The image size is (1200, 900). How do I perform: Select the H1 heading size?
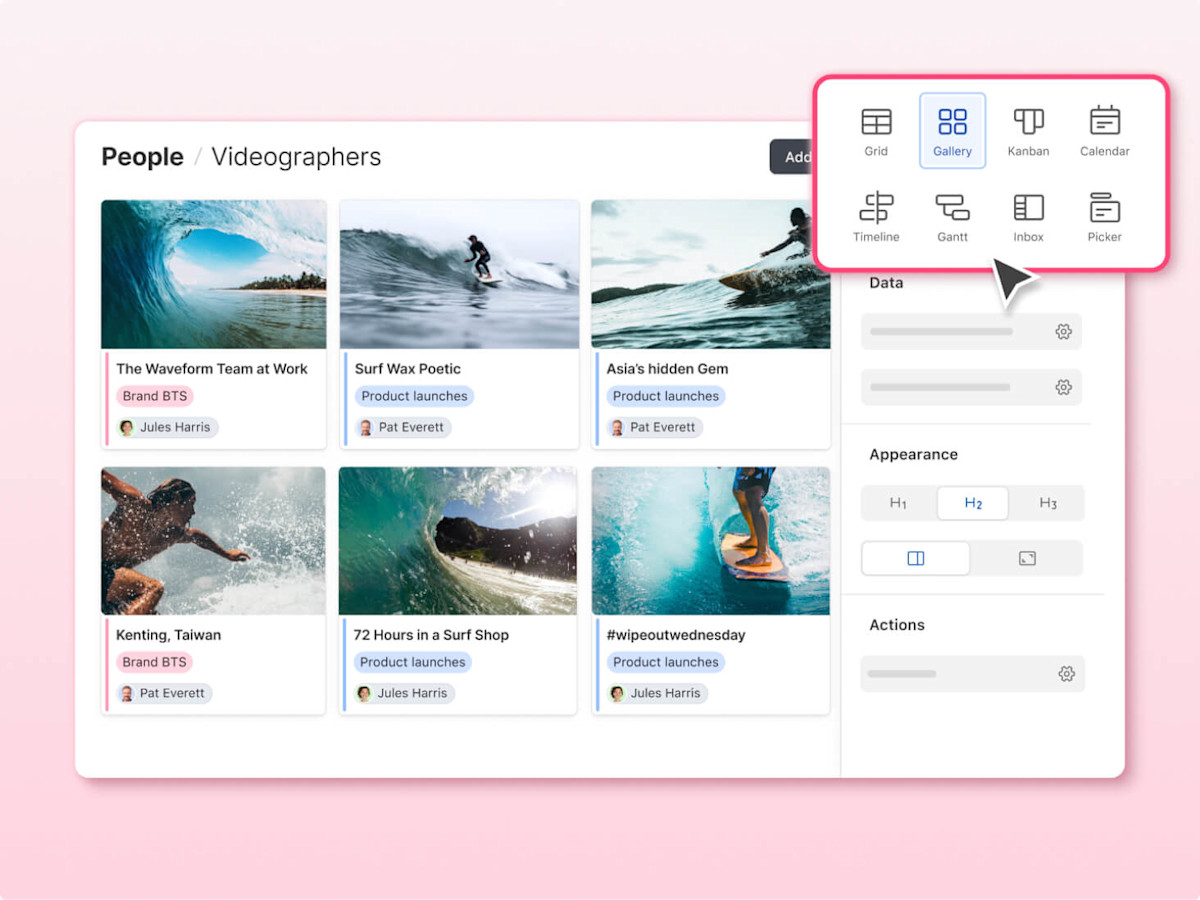coord(898,503)
